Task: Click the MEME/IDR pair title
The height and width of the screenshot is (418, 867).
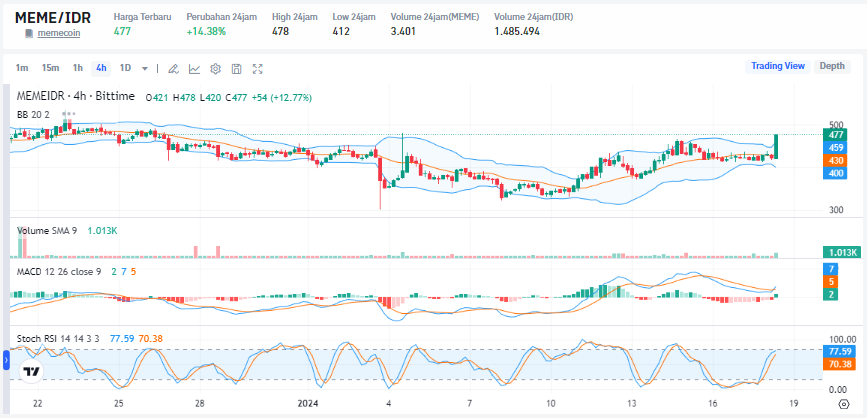Action: tap(53, 17)
